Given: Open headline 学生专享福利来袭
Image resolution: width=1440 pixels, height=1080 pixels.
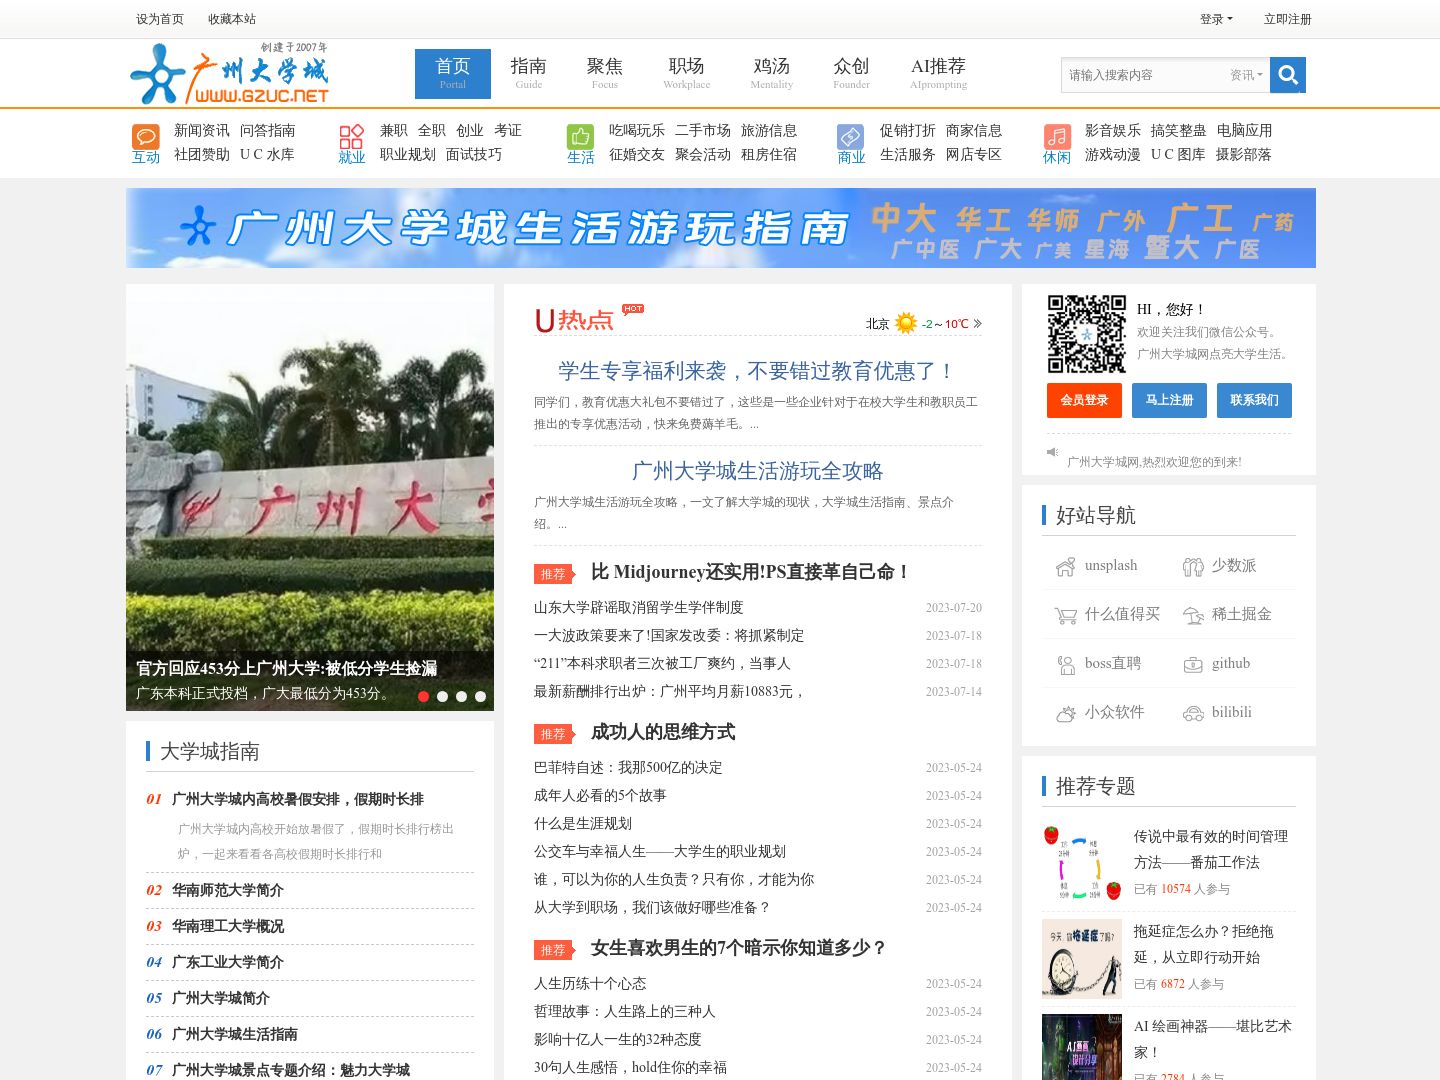Looking at the screenshot, I should click(757, 371).
